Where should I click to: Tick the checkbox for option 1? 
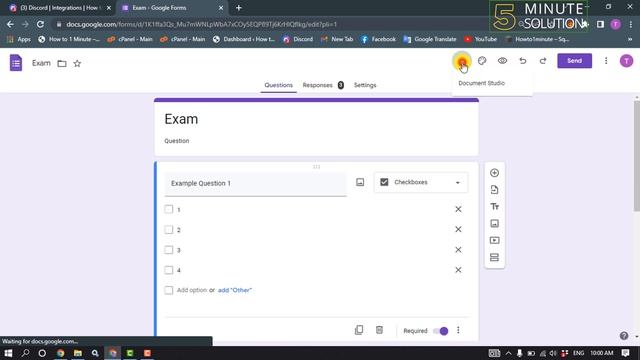(169, 209)
